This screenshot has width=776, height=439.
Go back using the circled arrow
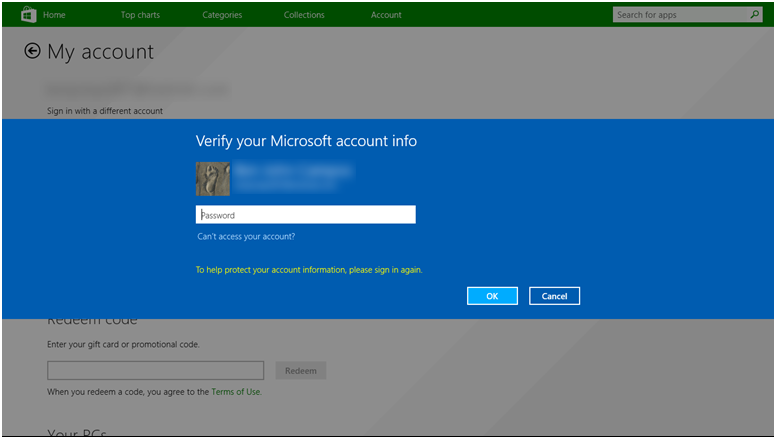pyautogui.click(x=32, y=51)
